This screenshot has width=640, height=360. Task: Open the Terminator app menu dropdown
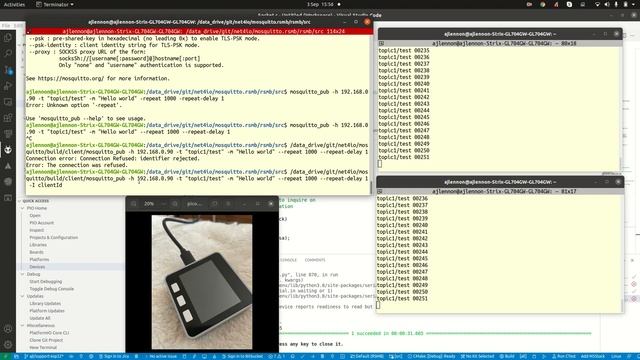click(55, 4)
